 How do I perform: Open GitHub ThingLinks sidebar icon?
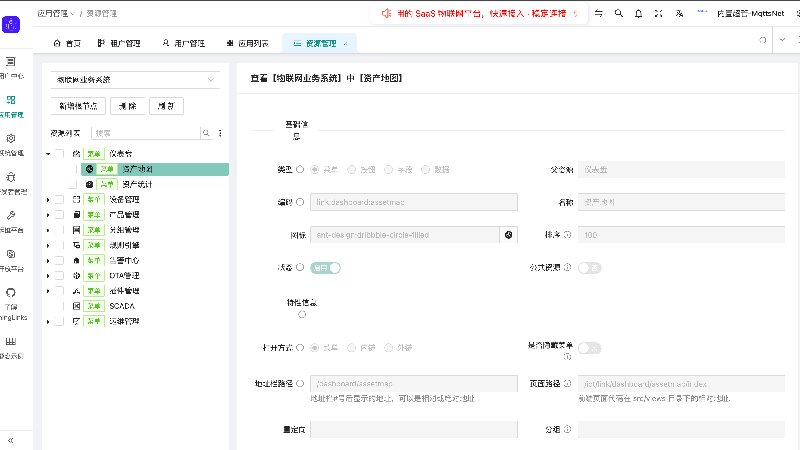point(11,292)
